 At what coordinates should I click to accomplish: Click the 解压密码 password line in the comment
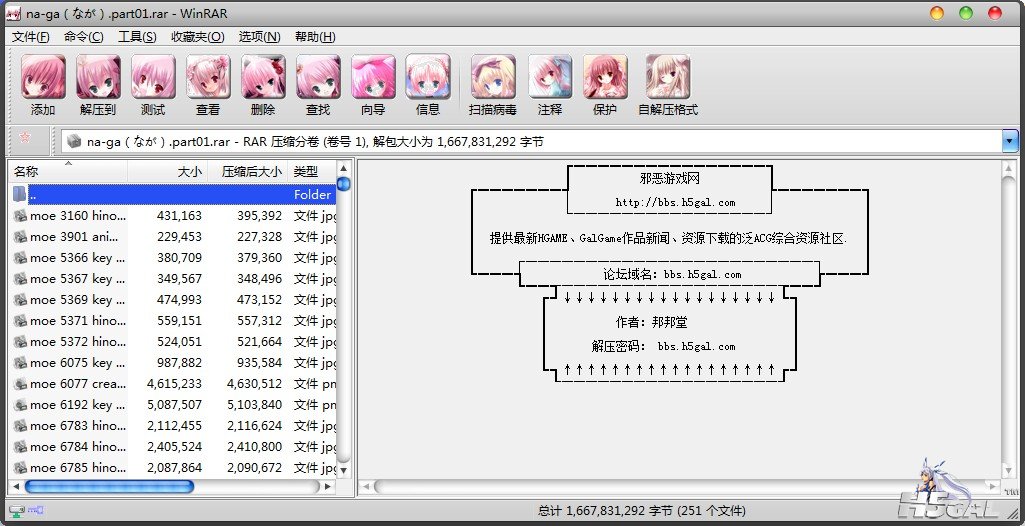[x=664, y=346]
